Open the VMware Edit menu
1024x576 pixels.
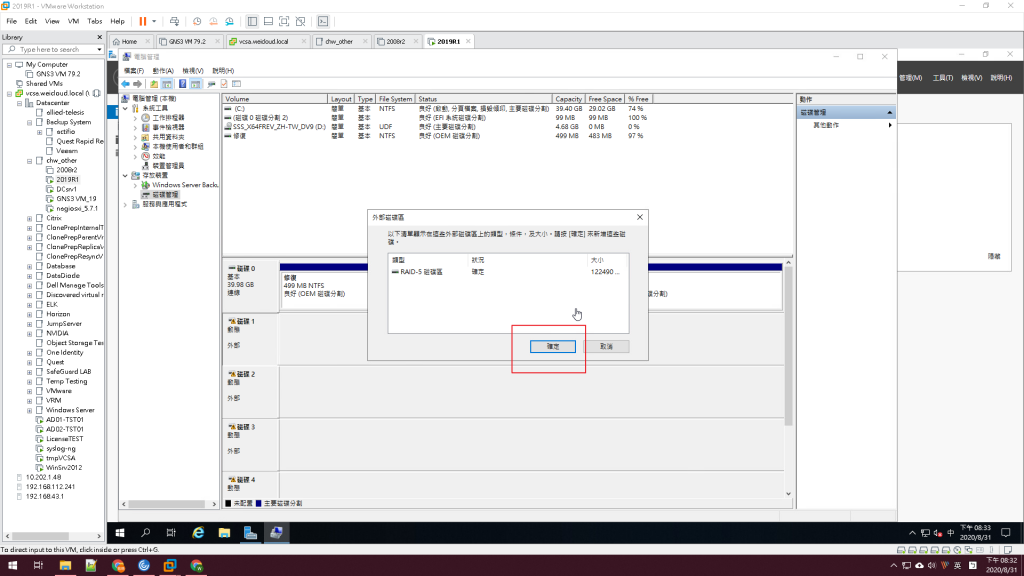(x=31, y=22)
